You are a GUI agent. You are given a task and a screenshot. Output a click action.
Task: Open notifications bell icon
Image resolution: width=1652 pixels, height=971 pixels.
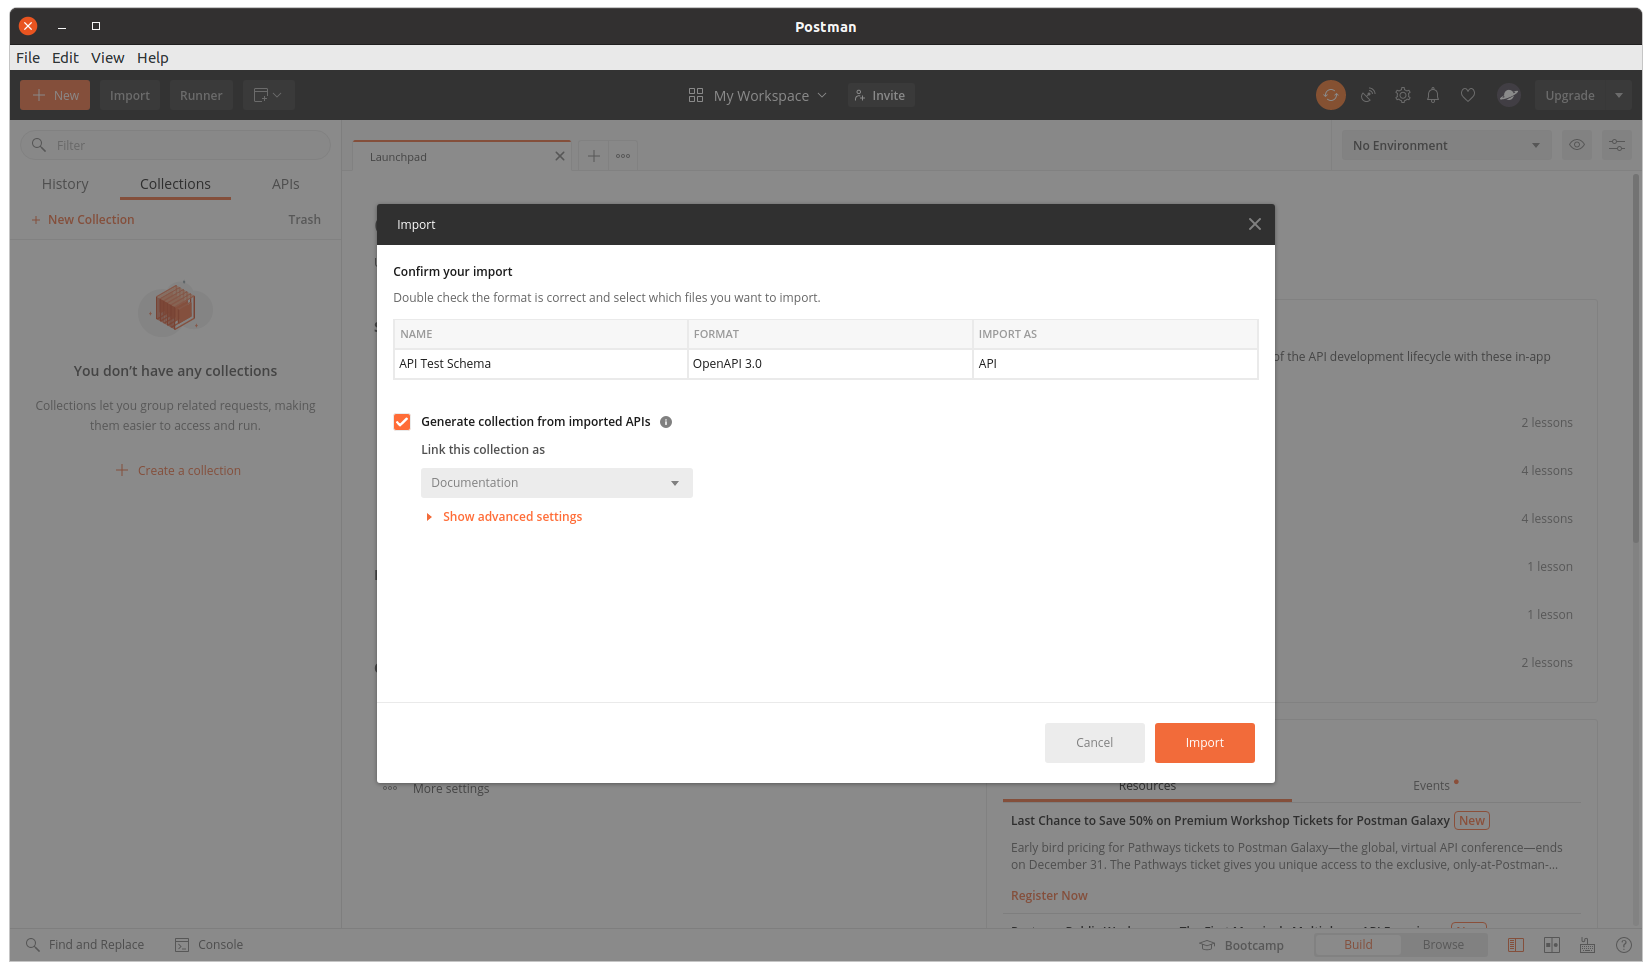(x=1433, y=95)
